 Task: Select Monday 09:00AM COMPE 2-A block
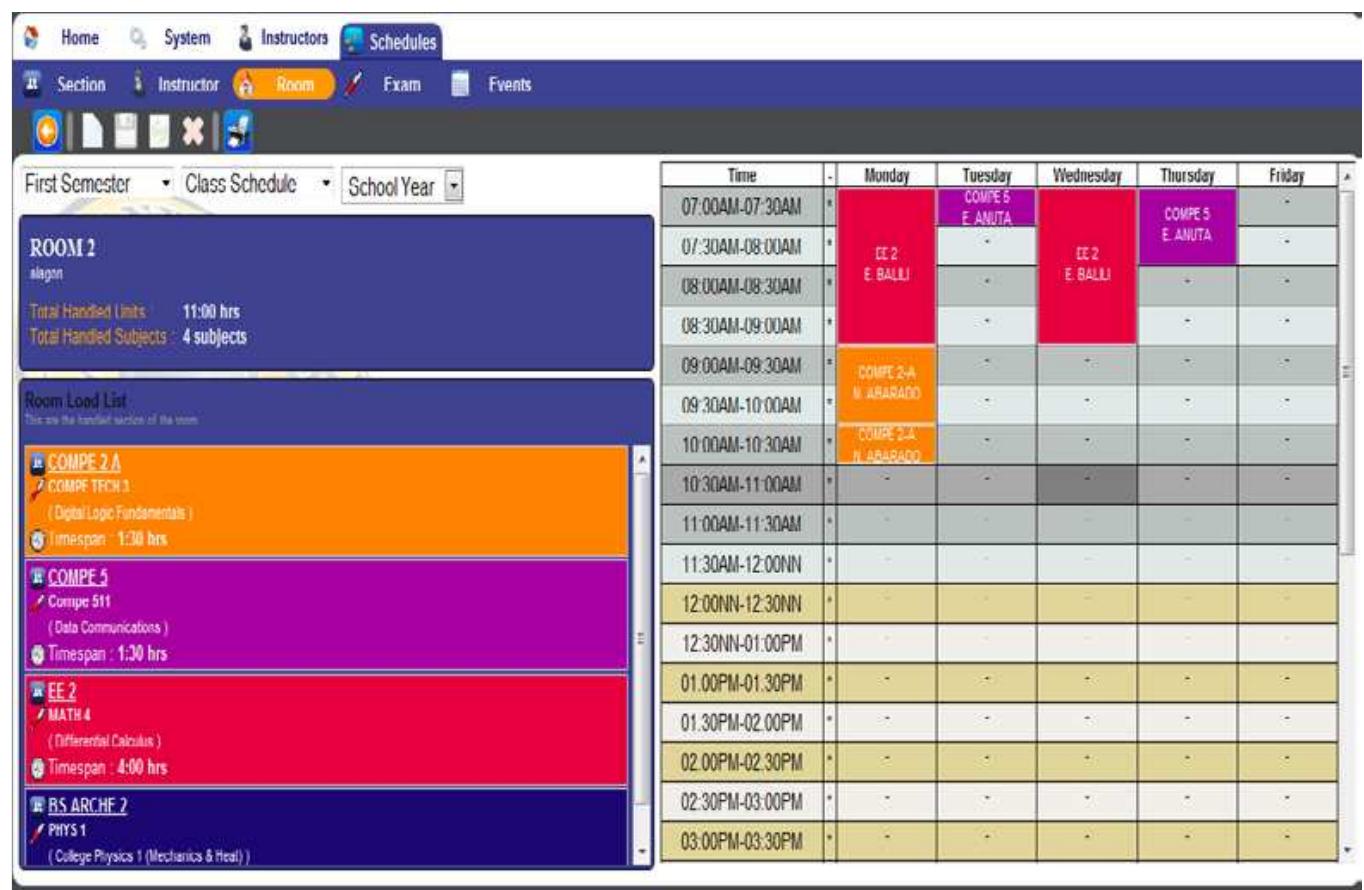click(885, 385)
